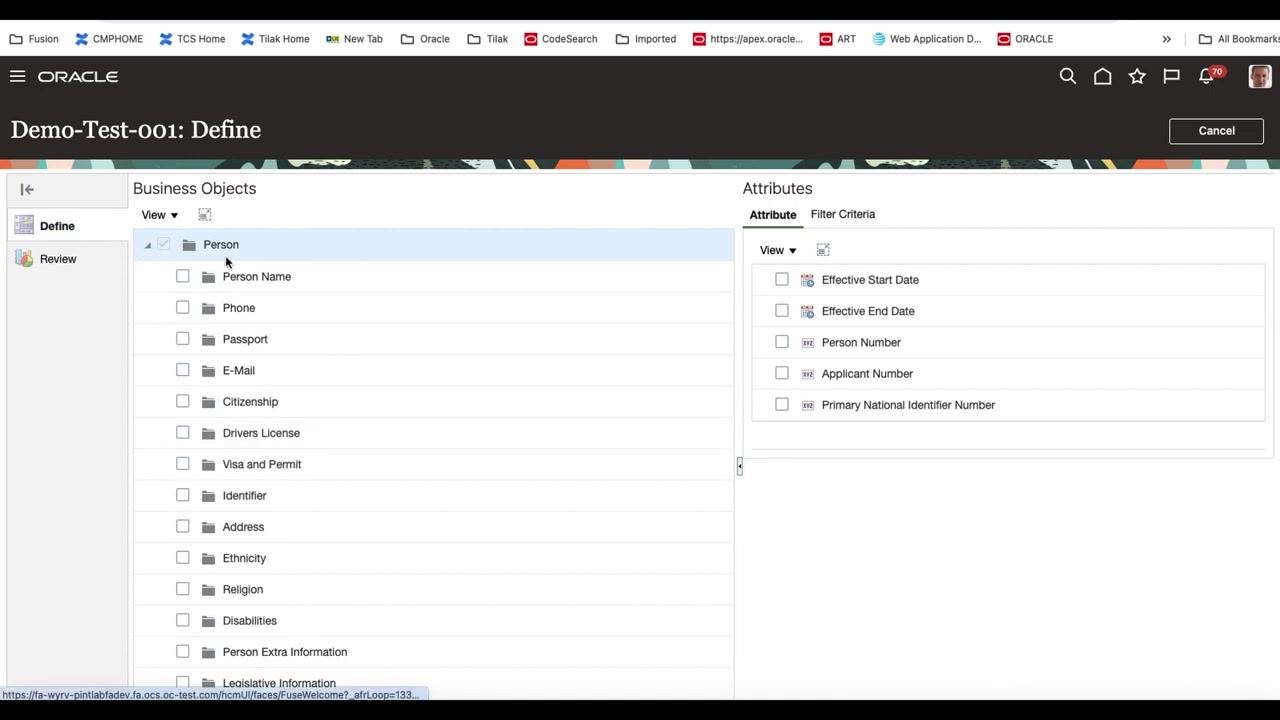
Task: Open the Tilak Home bookmark
Action: coord(275,39)
